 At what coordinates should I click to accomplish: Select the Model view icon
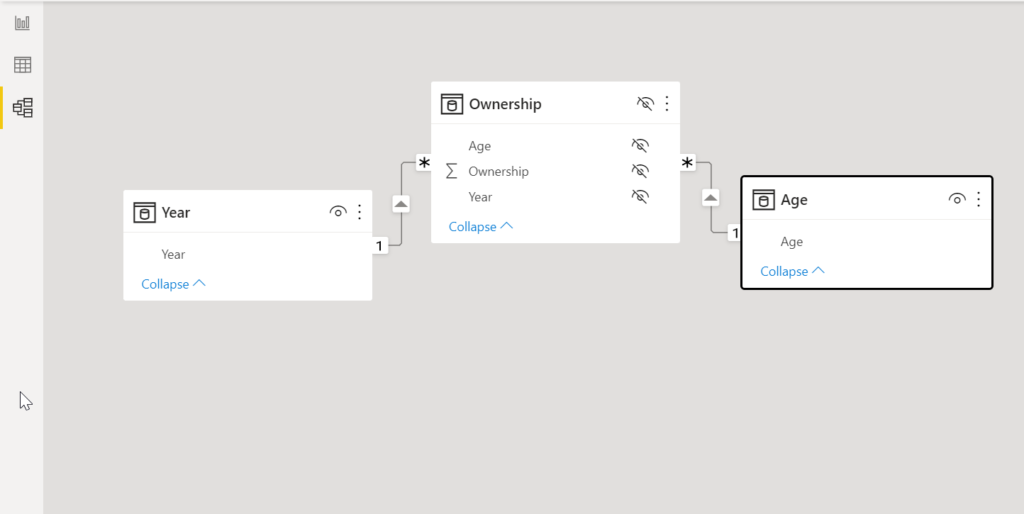coord(22,107)
